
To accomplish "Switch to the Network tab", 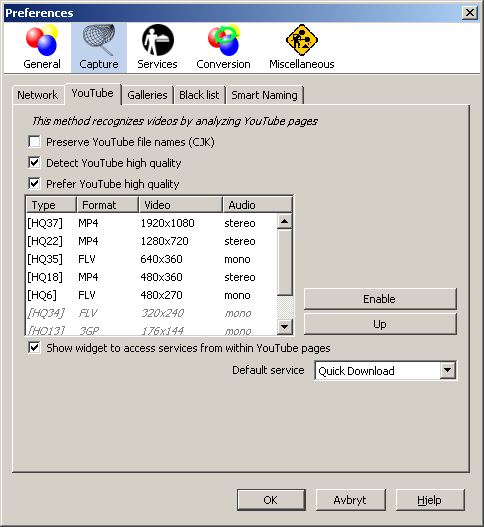I will click(38, 95).
